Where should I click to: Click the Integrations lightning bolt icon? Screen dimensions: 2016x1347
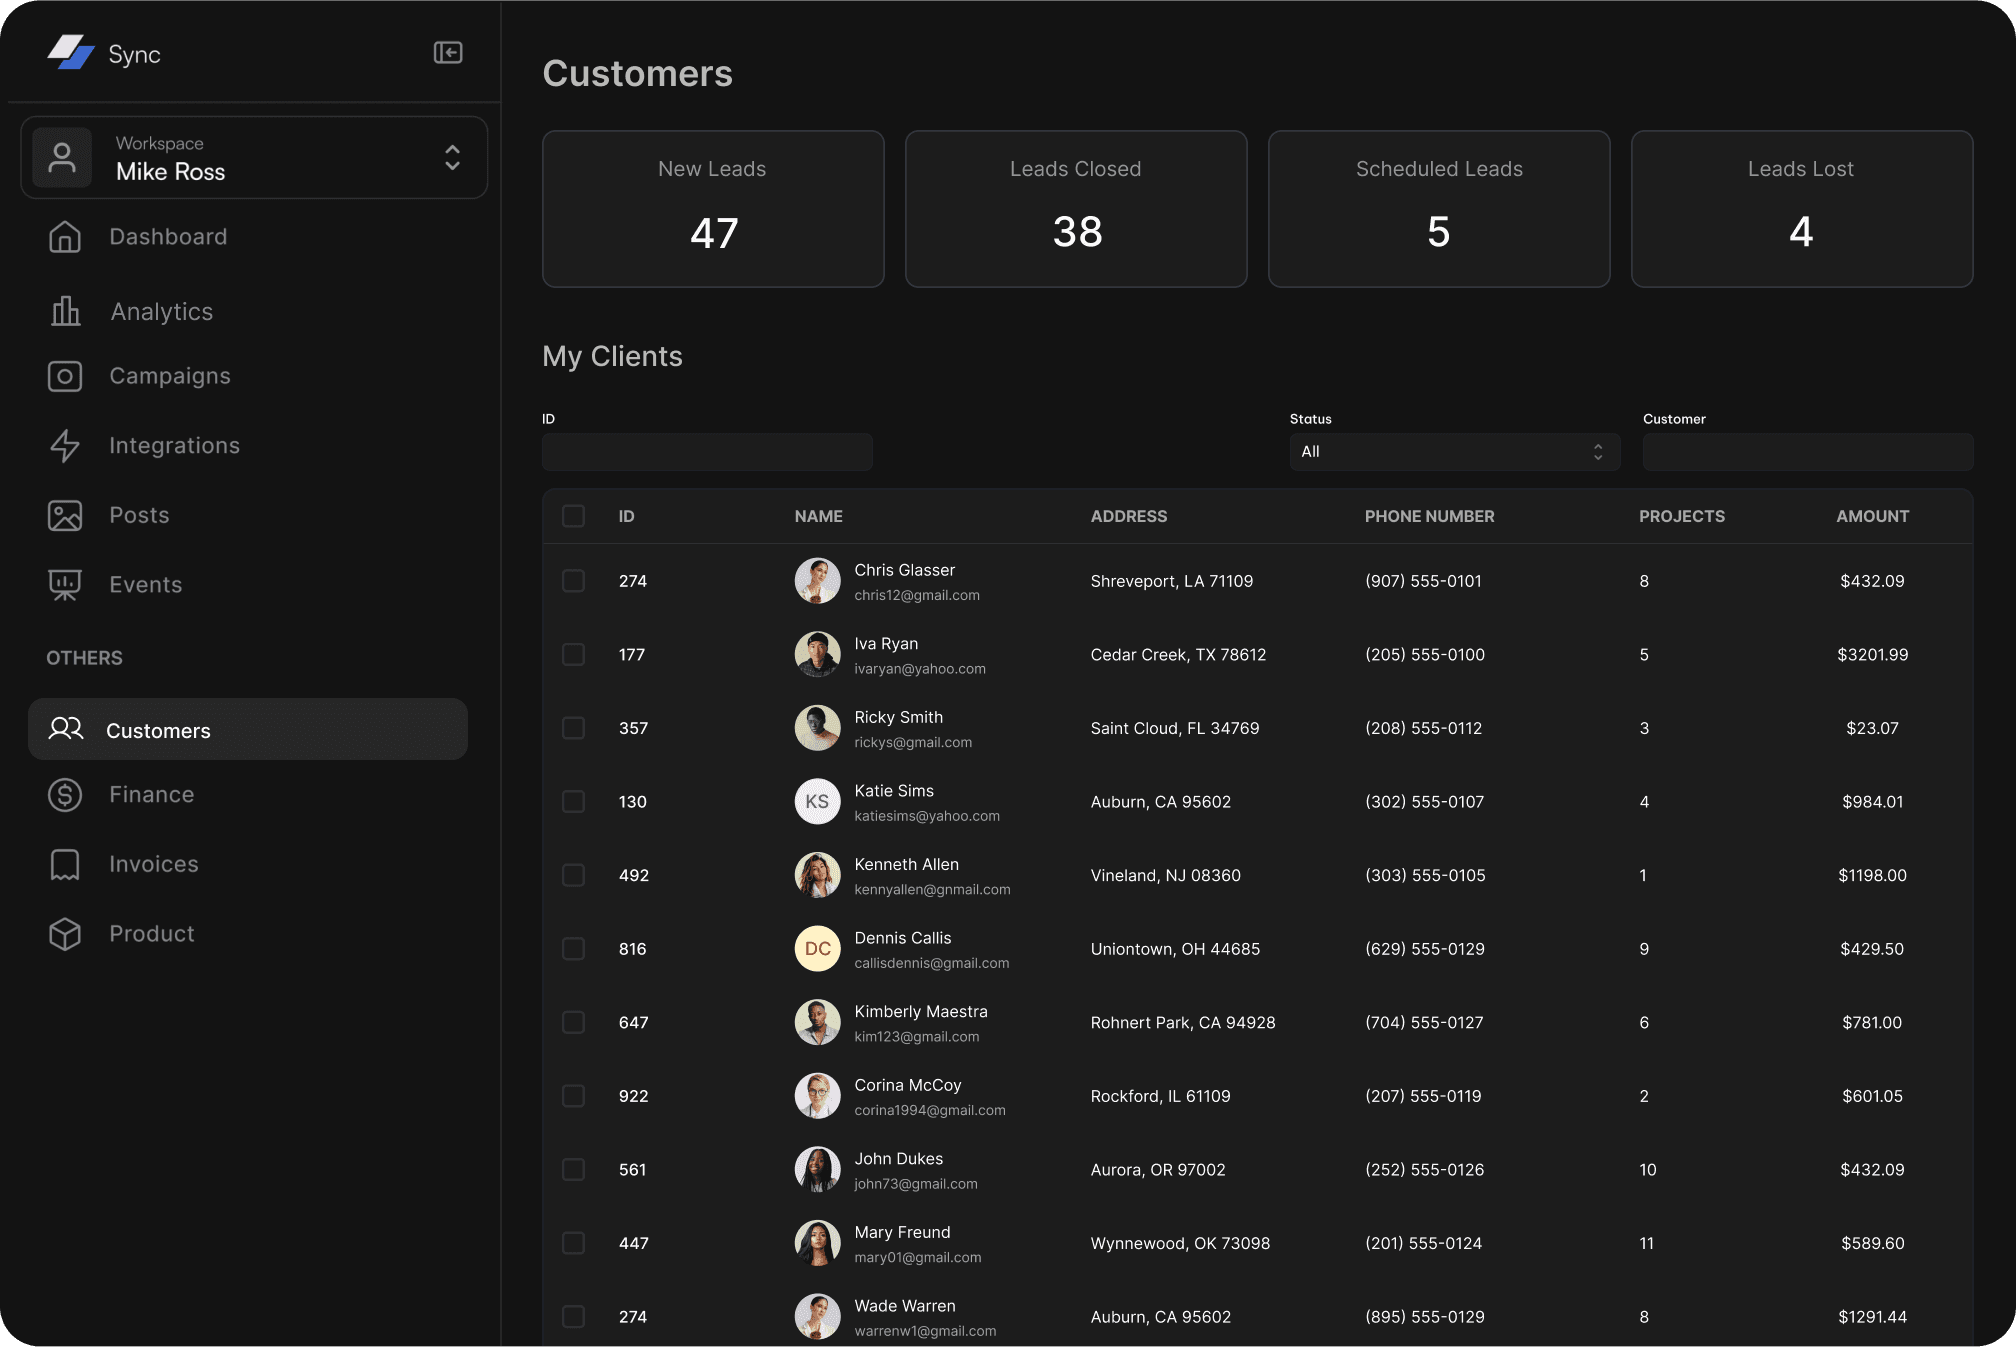(x=65, y=446)
